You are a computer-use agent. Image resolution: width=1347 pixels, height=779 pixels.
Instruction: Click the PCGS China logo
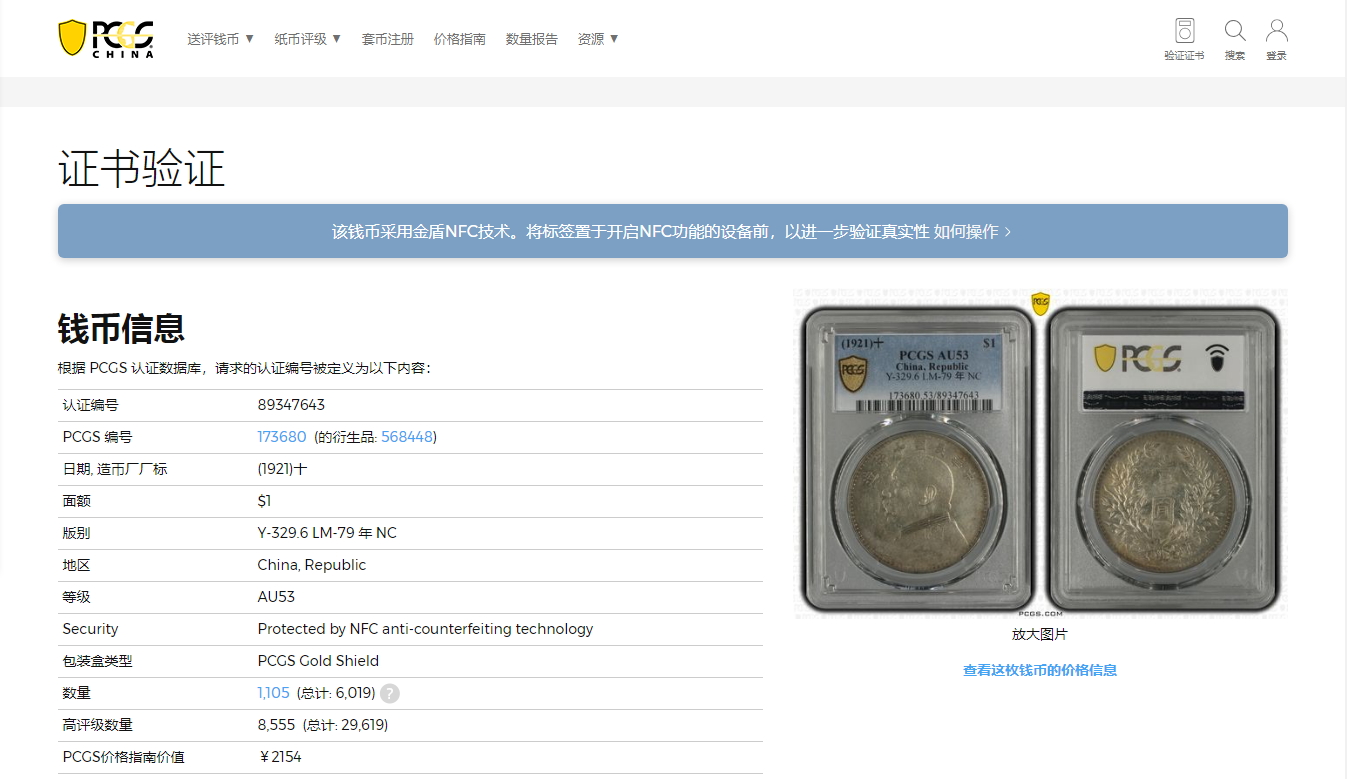click(x=106, y=38)
